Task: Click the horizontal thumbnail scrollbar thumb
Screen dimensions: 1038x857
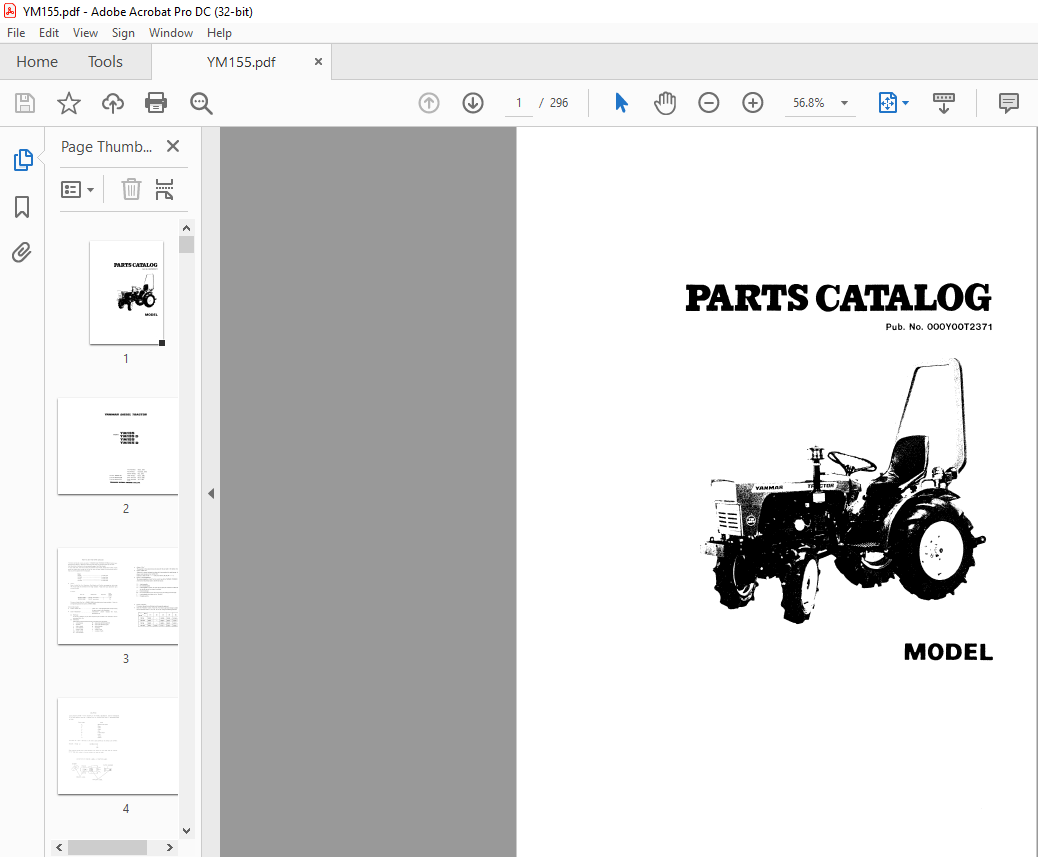Action: pos(107,847)
